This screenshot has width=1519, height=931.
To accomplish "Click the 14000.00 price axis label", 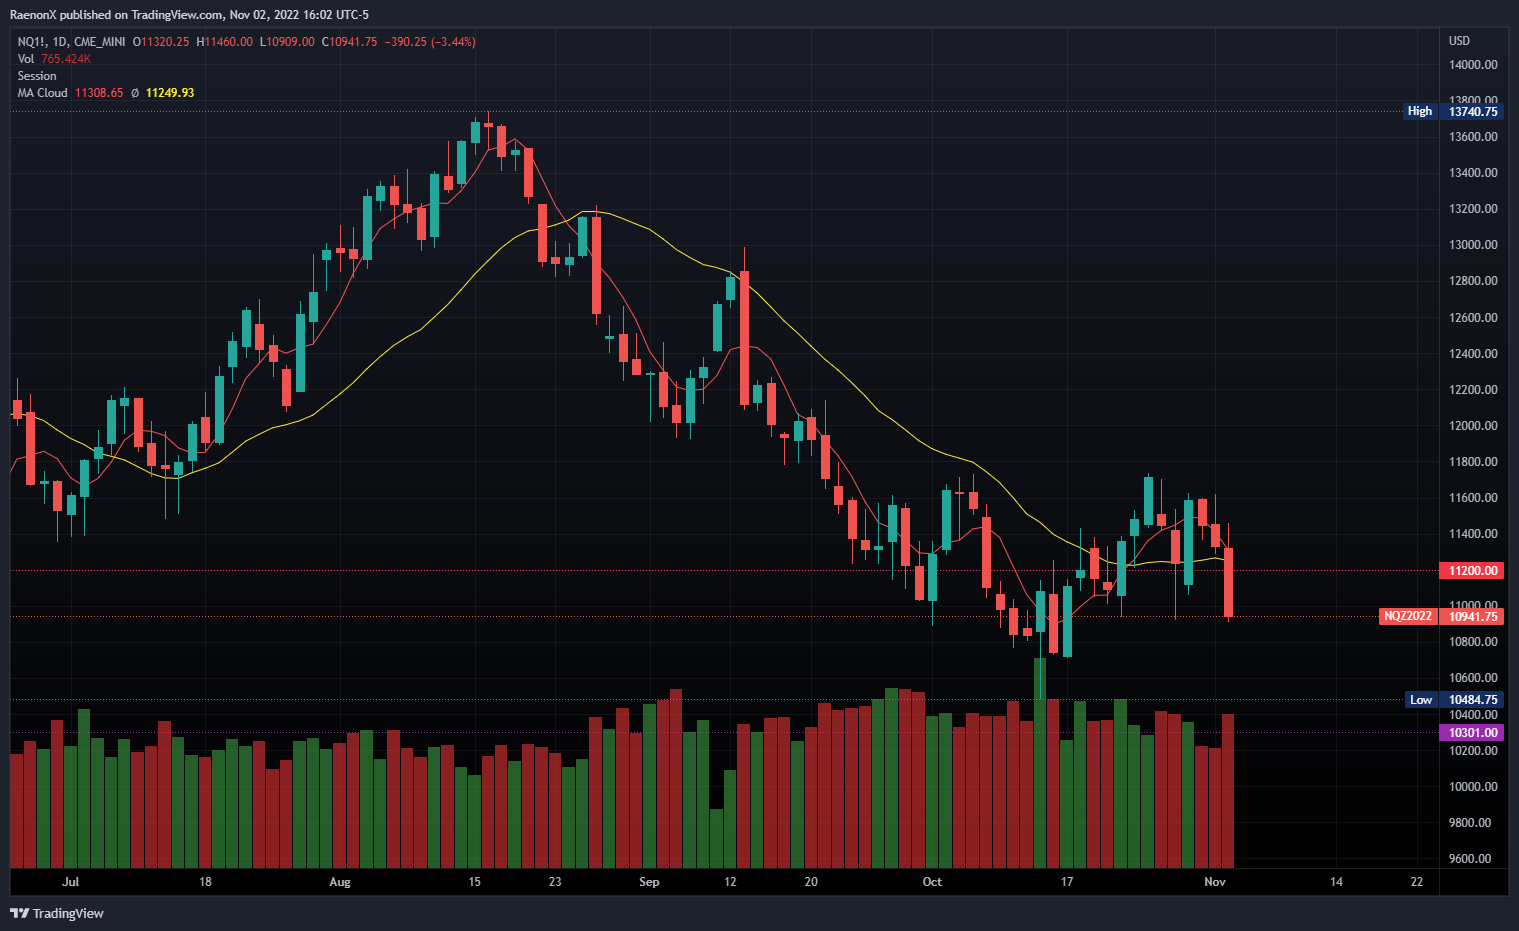I will coord(1473,64).
